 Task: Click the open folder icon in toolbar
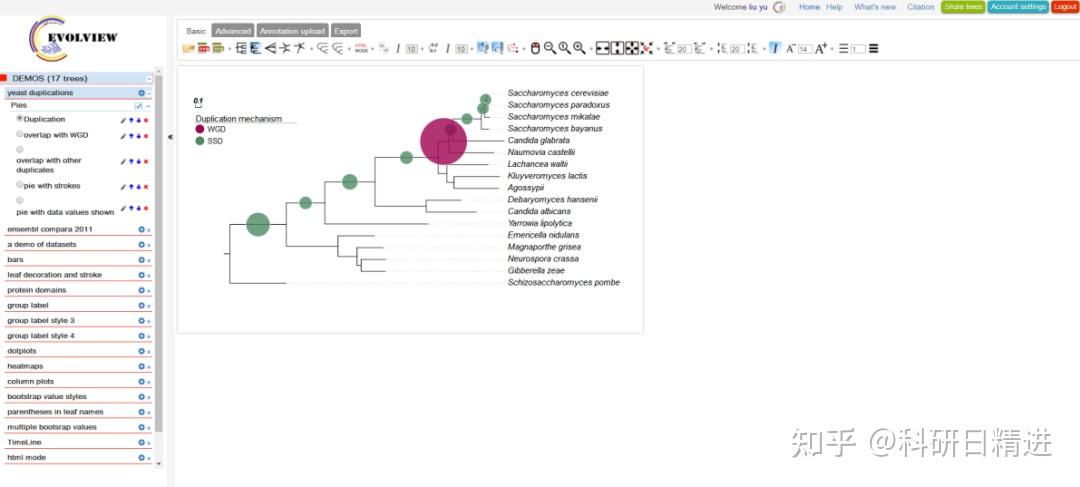coord(188,48)
